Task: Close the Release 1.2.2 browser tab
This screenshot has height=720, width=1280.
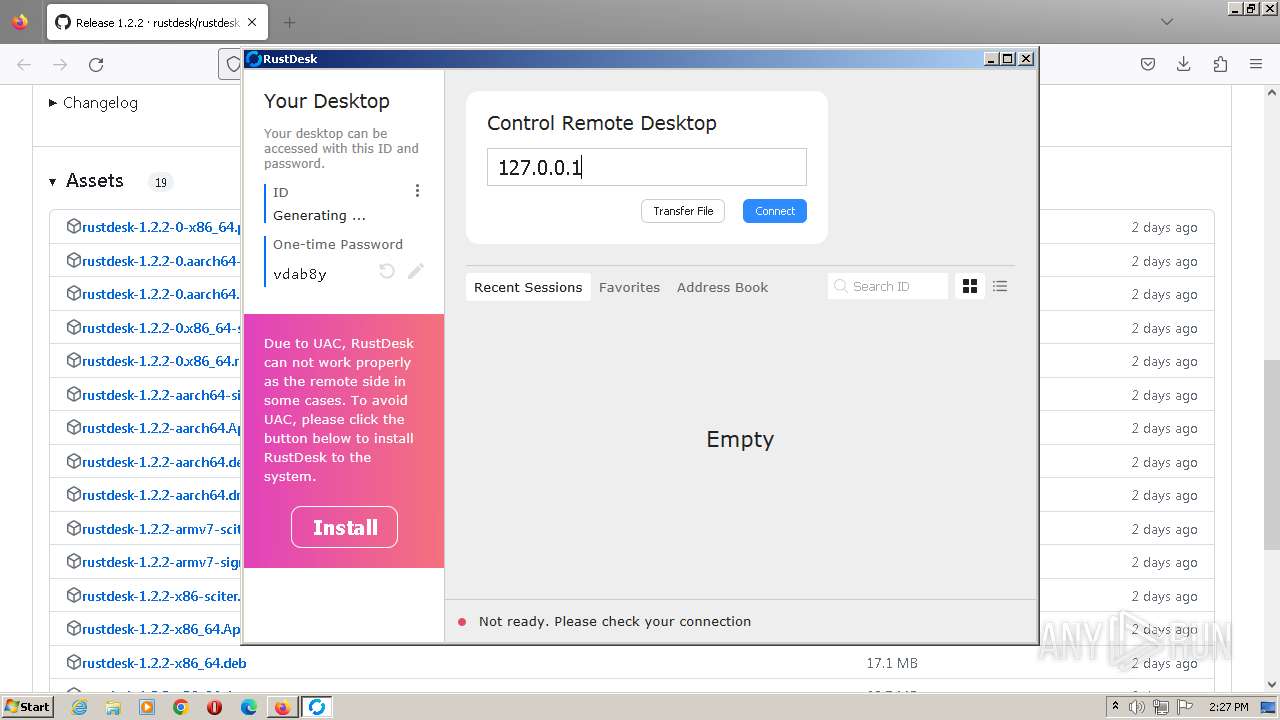Action: pos(252,22)
